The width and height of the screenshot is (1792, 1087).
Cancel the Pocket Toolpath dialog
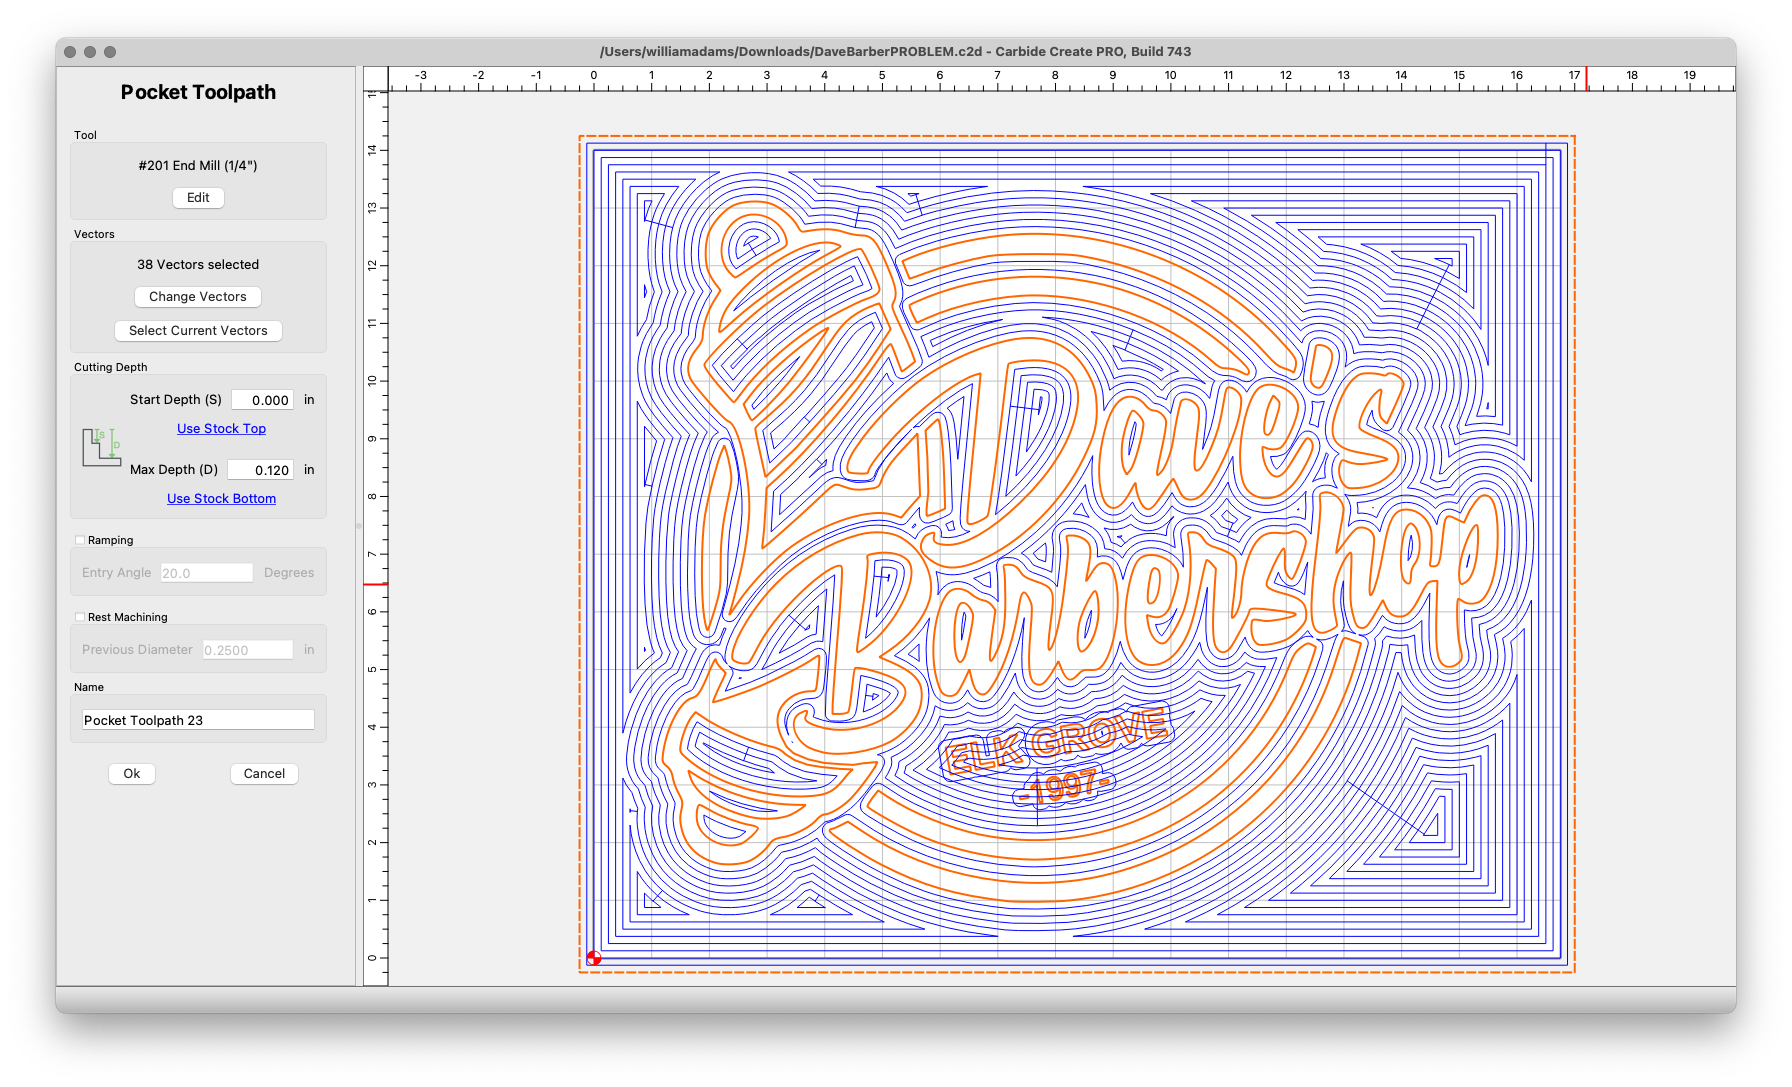click(x=264, y=774)
